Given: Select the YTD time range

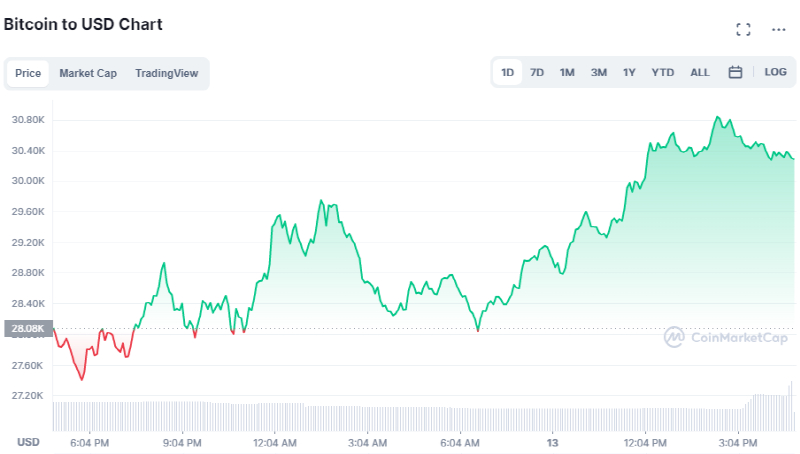Looking at the screenshot, I should click(662, 72).
